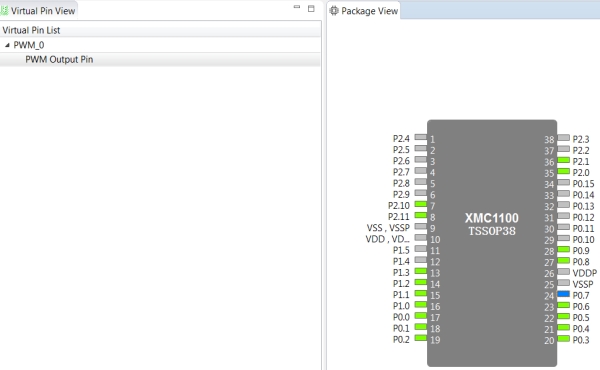Viewport: 600px width, 370px height.
Task: Click the Virtual Pin List column header
Action: click(160, 30)
